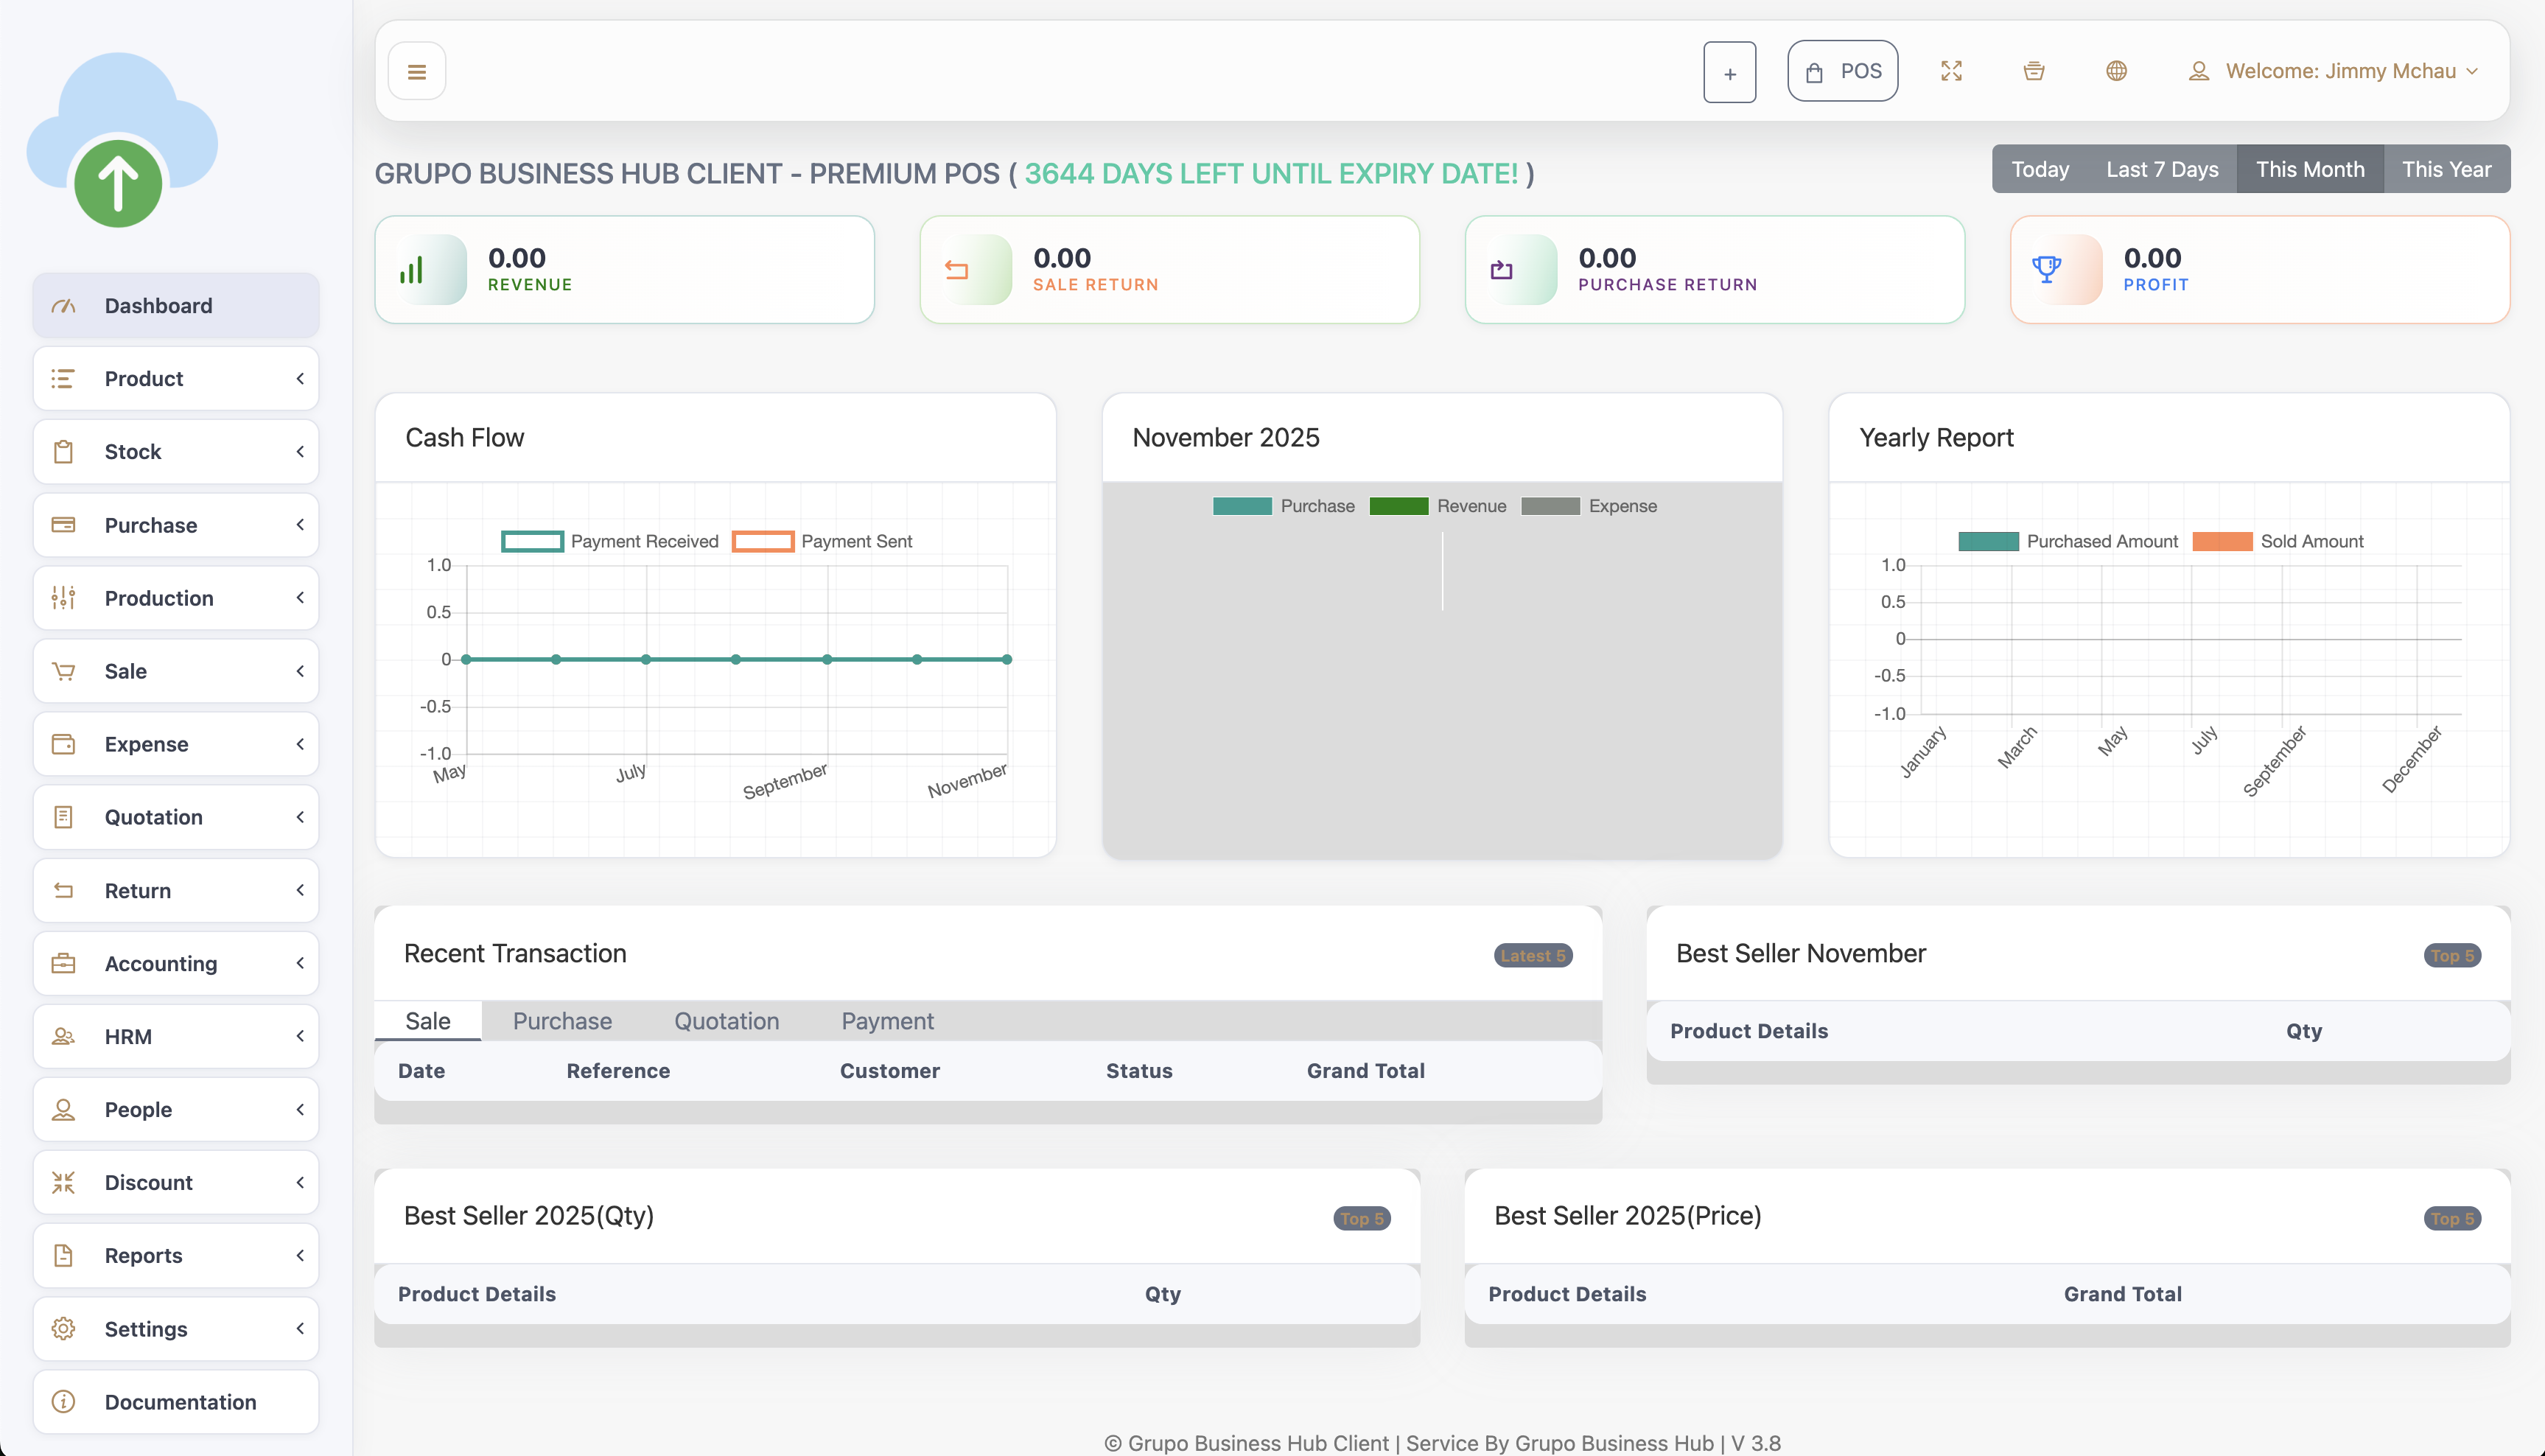Click the profit trophy icon

tap(2046, 268)
